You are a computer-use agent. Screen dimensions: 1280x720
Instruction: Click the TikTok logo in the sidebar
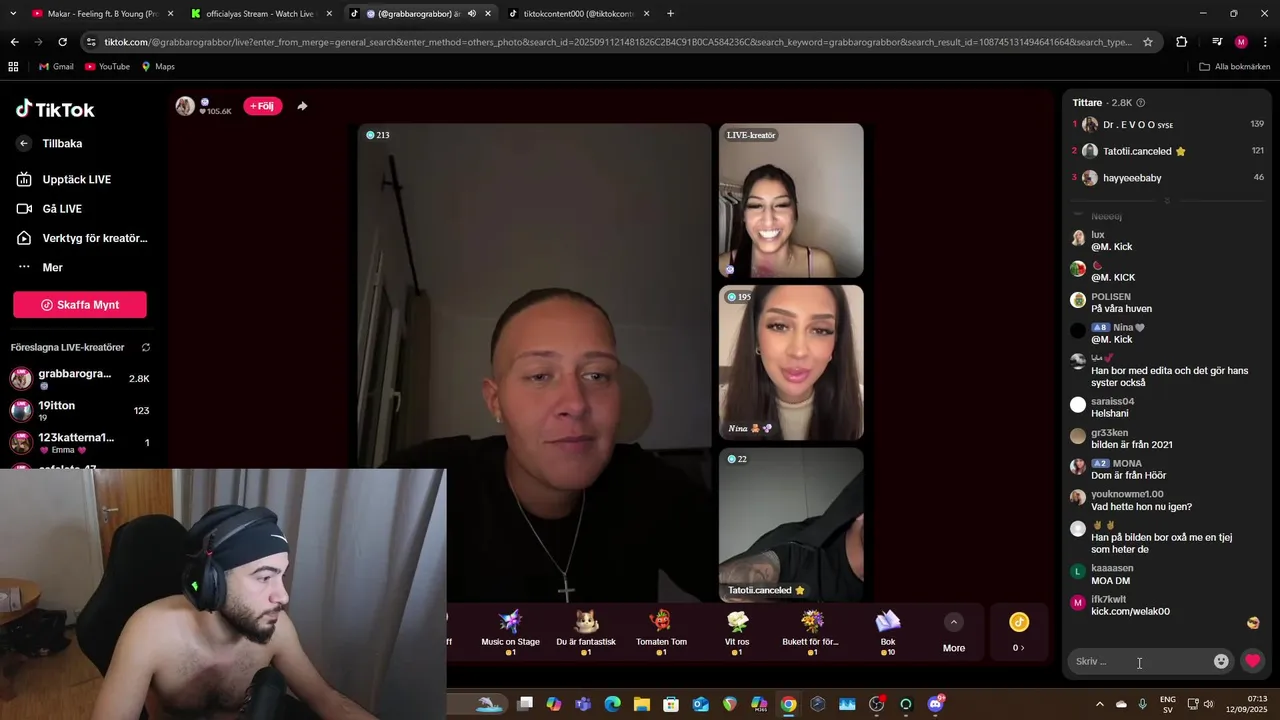[x=55, y=109]
